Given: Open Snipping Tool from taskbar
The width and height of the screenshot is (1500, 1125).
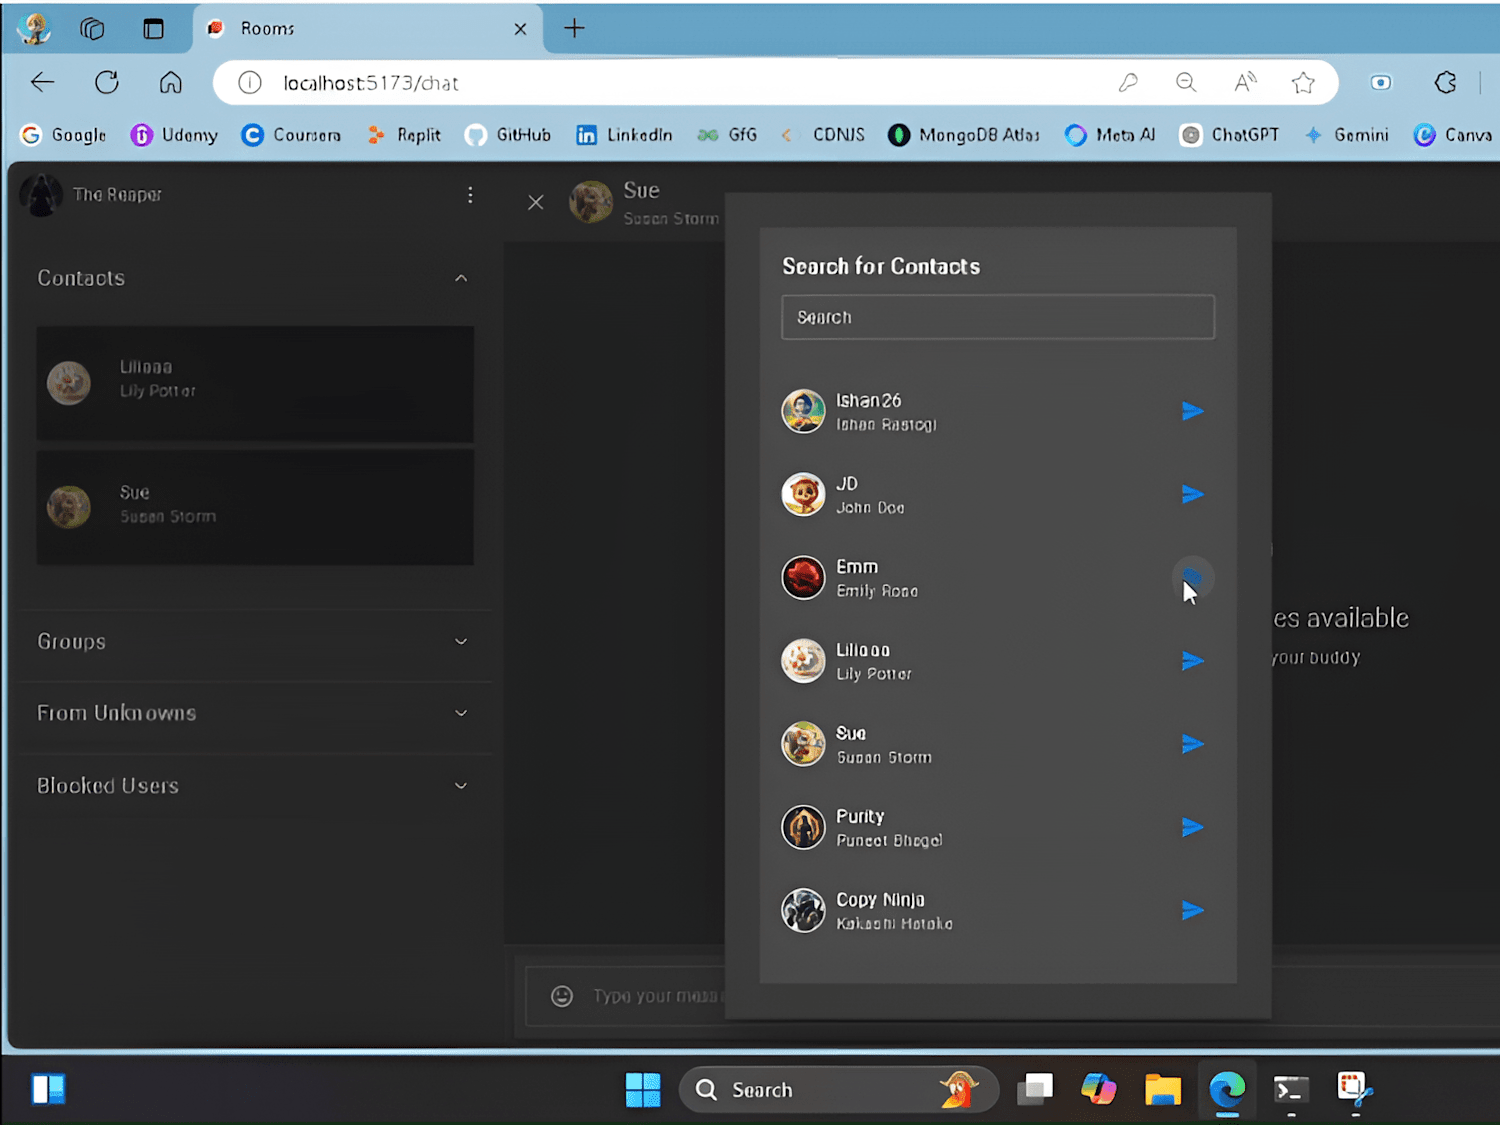Looking at the screenshot, I should 1355,1090.
